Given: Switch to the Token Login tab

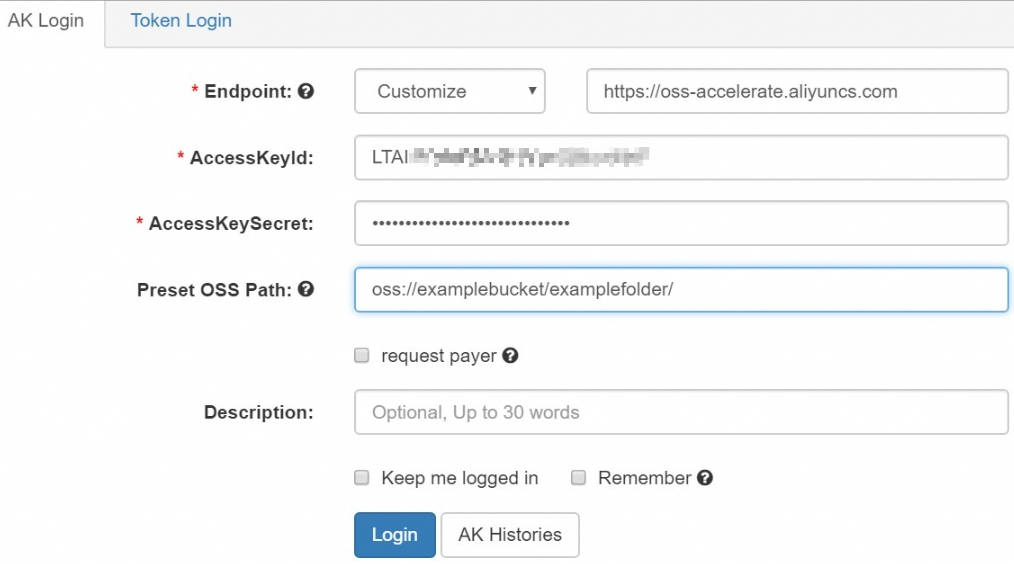Looking at the screenshot, I should (181, 21).
